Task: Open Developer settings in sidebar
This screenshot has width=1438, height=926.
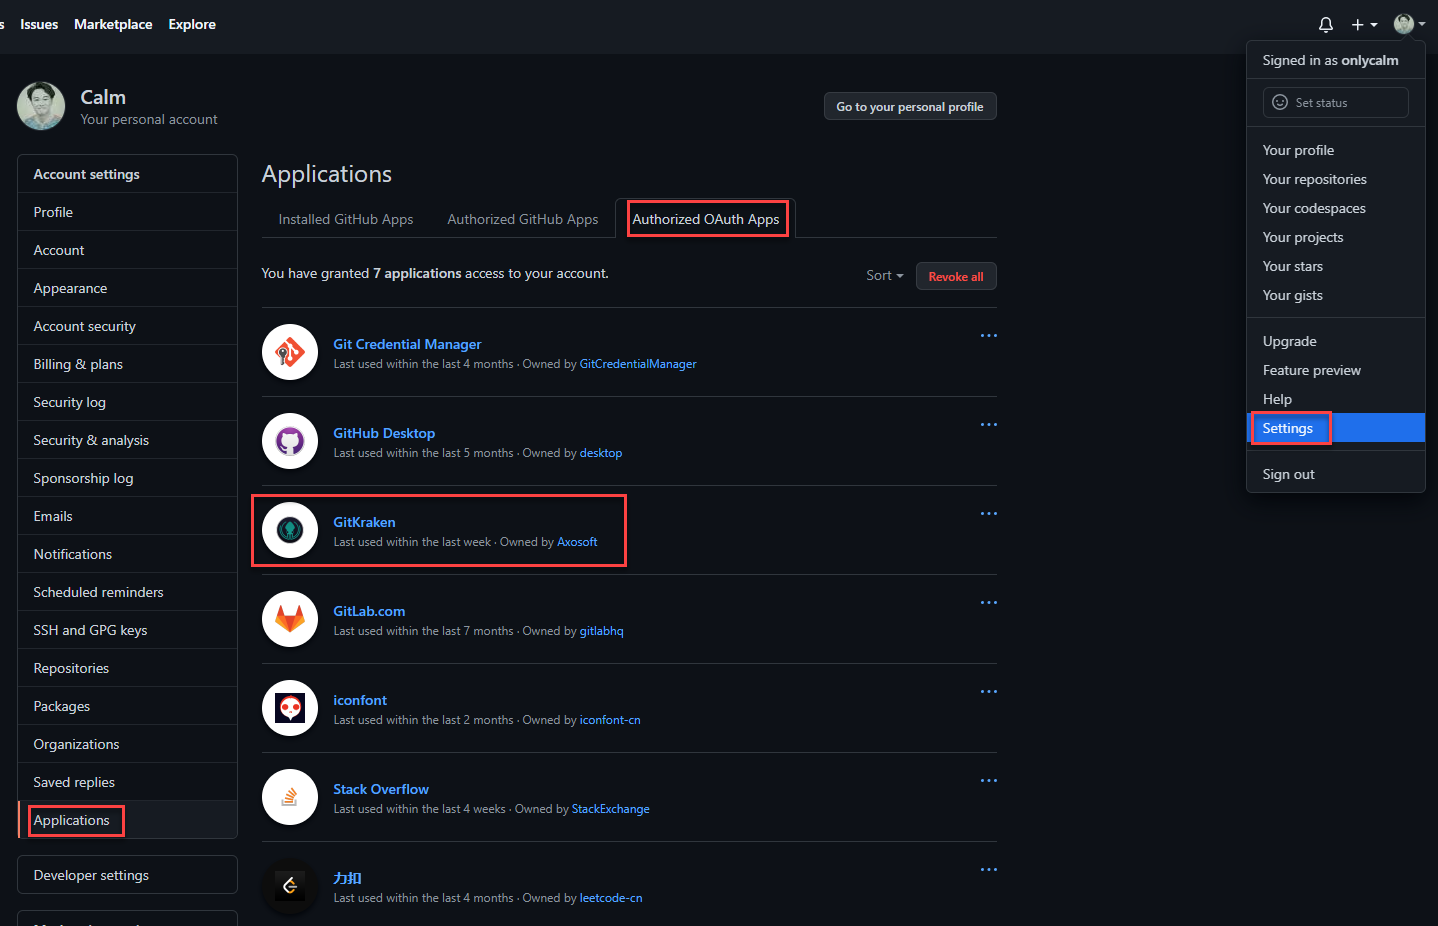Action: pyautogui.click(x=128, y=875)
